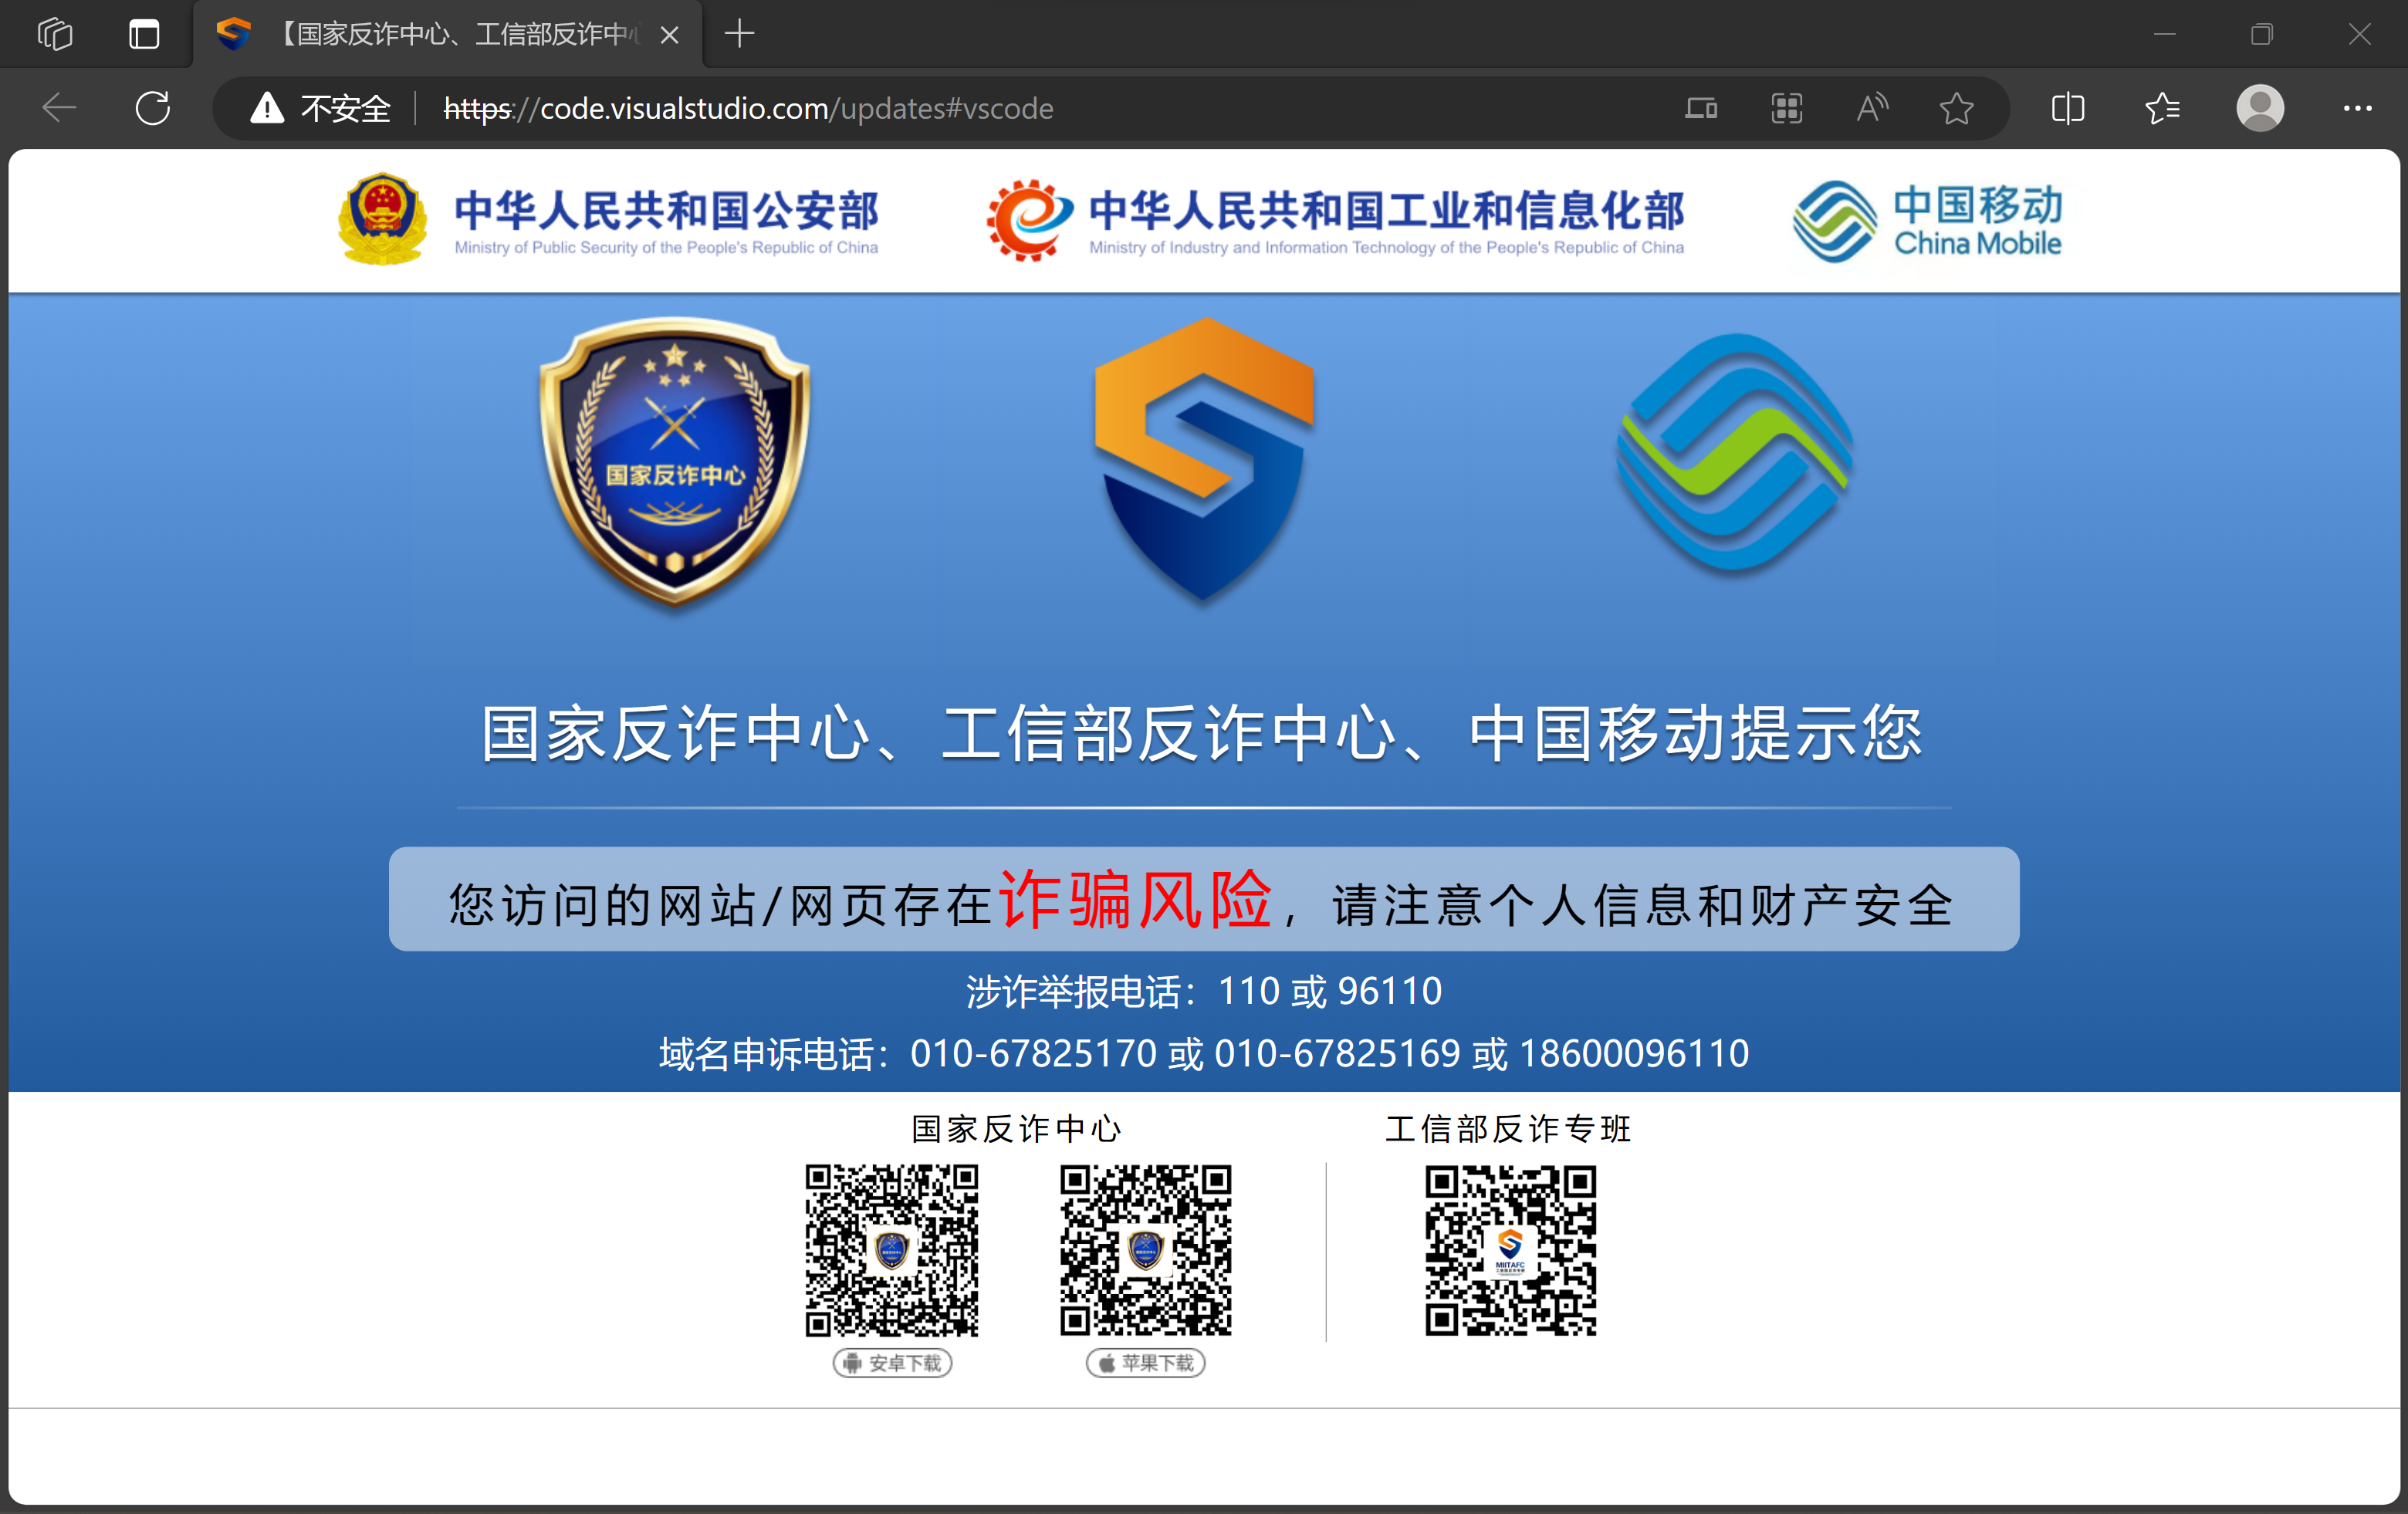Open the favorites list icon
The height and width of the screenshot is (1514, 2408).
click(x=2162, y=108)
